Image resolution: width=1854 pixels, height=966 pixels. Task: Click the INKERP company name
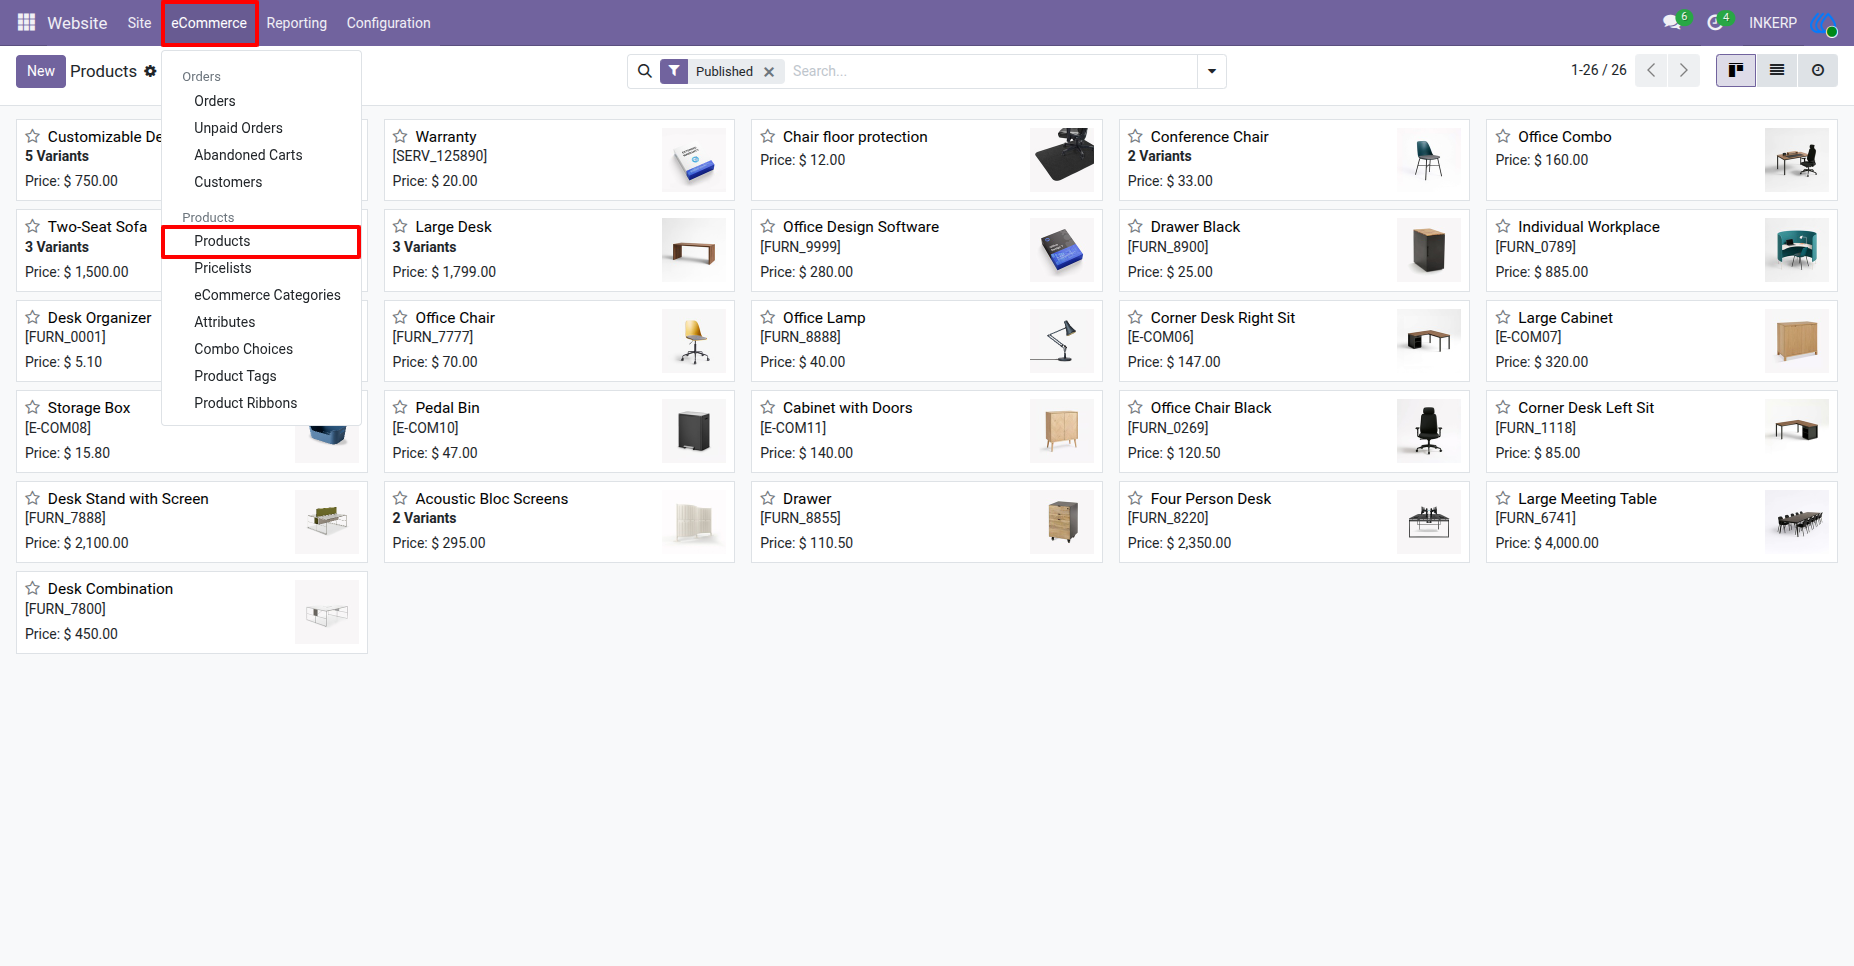(1772, 23)
